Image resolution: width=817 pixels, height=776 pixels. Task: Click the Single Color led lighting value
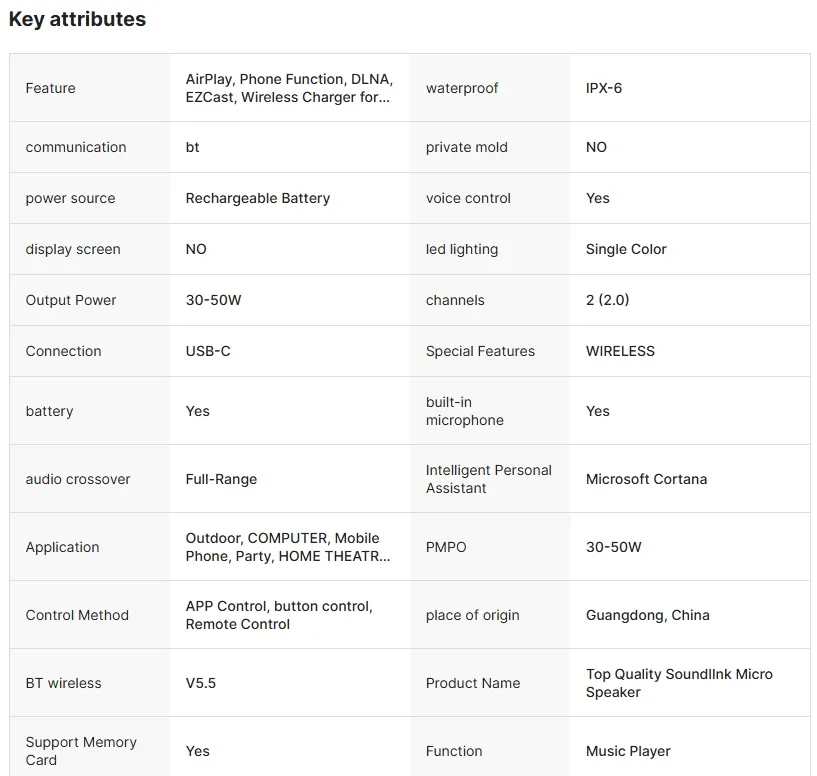point(626,249)
